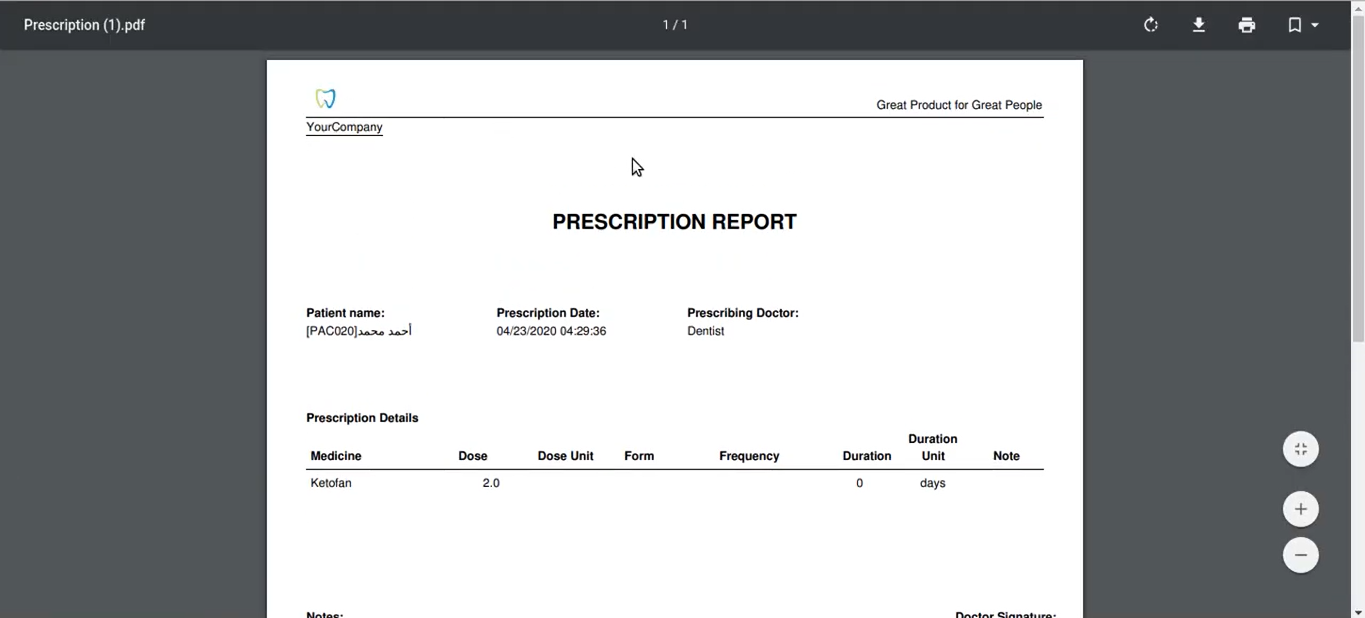The image size is (1365, 618).
Task: Click the tooth logo in the header
Action: pyautogui.click(x=325, y=98)
